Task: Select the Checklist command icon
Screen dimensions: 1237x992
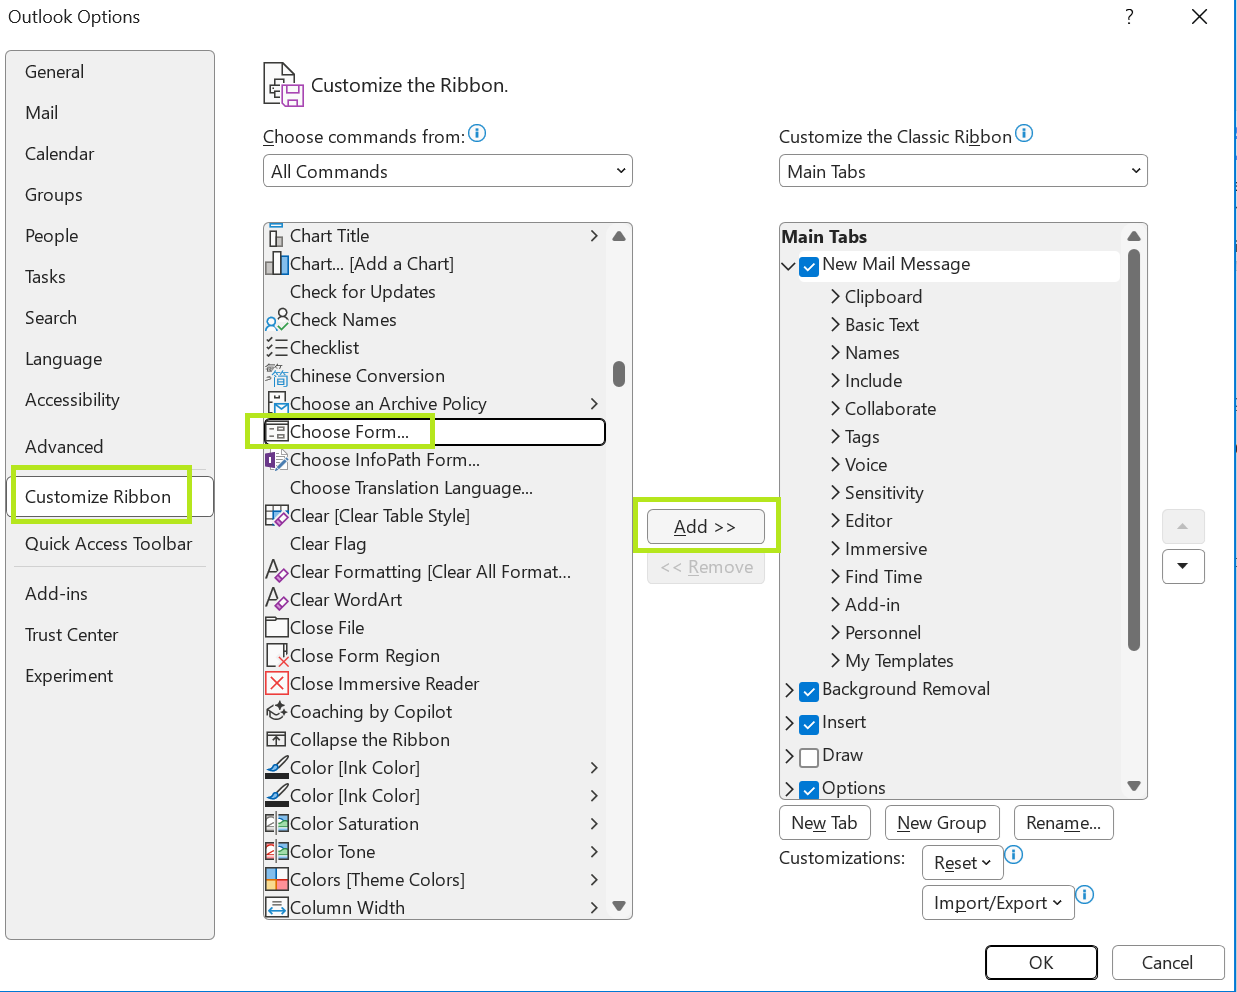Action: tap(277, 348)
